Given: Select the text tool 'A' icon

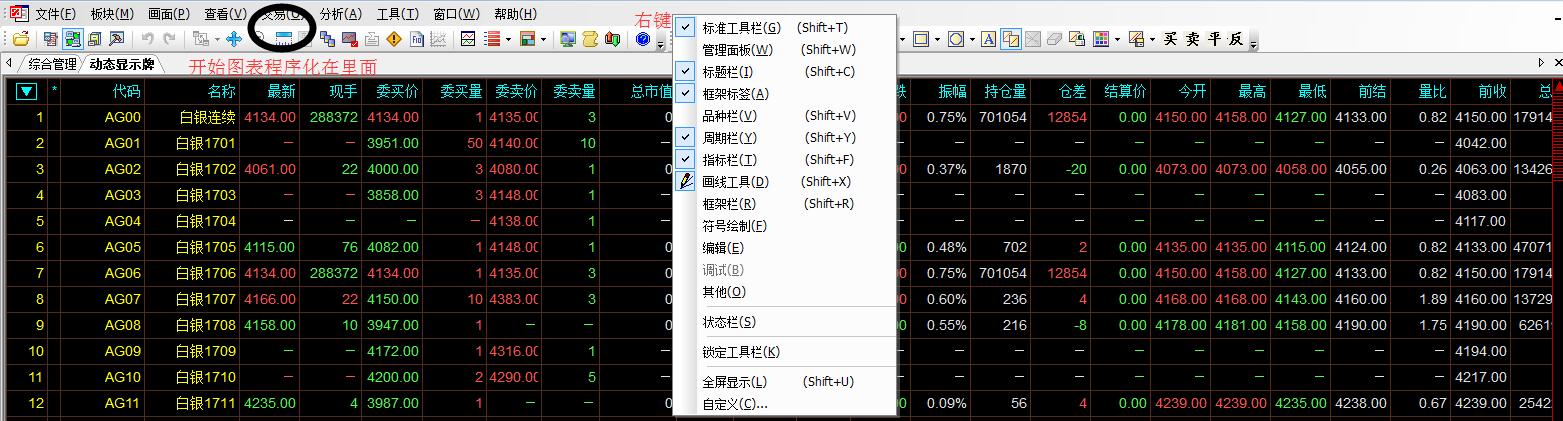Looking at the screenshot, I should [988, 39].
